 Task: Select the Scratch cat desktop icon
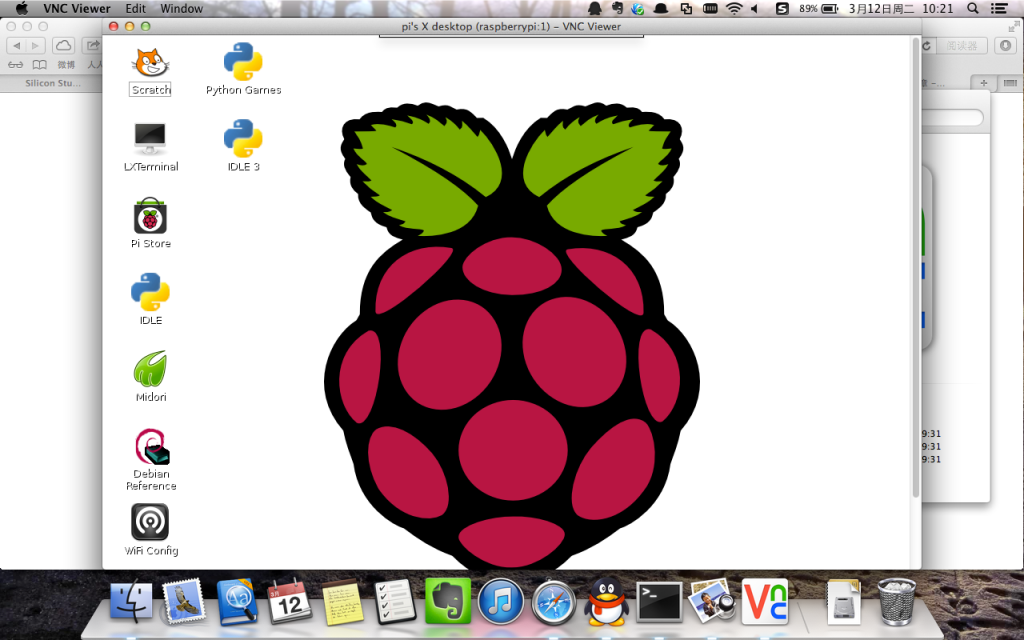tap(150, 63)
